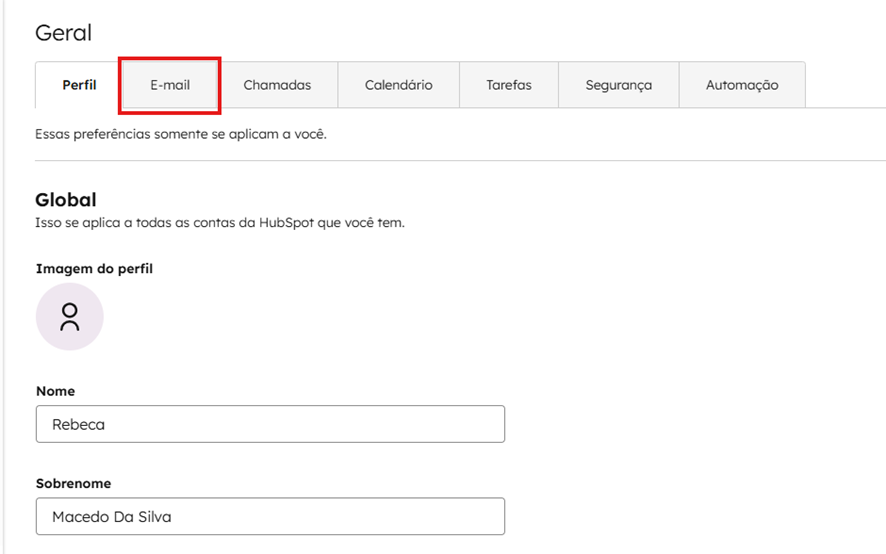Open the Segurança settings tab
This screenshot has height=554, width=886.
point(618,85)
